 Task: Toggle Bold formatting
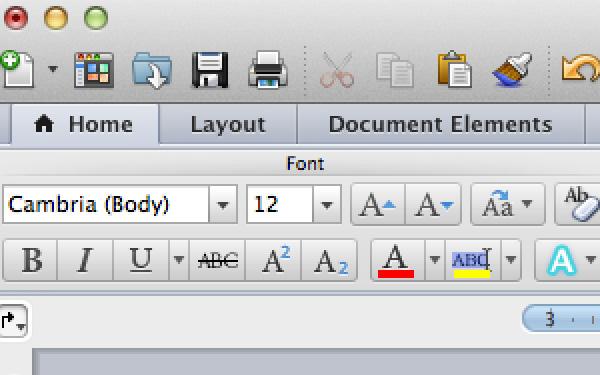point(31,260)
